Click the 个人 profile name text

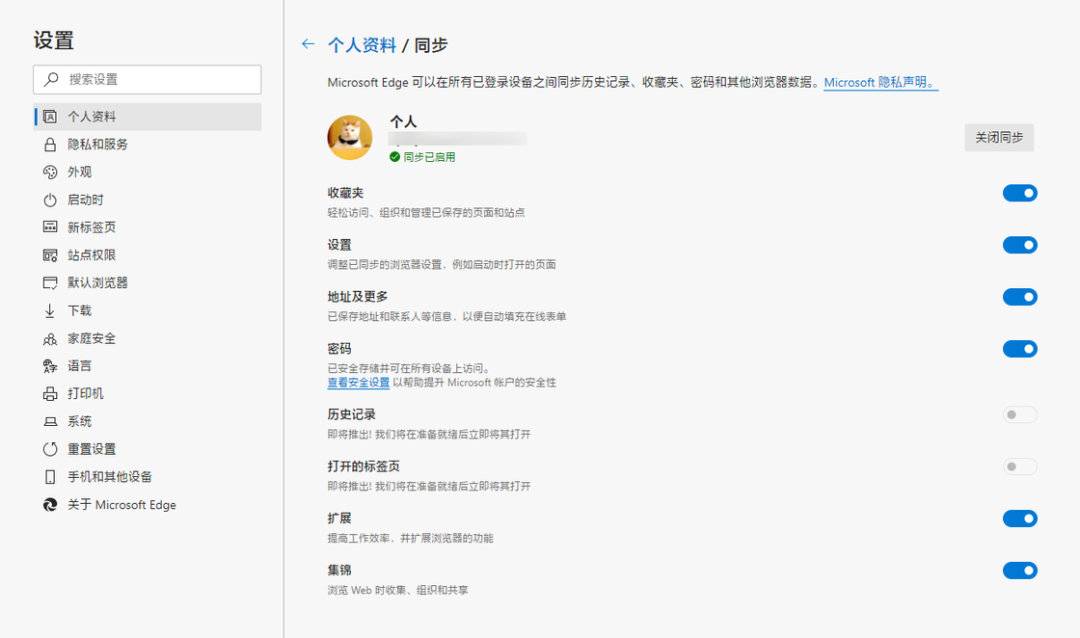click(403, 122)
